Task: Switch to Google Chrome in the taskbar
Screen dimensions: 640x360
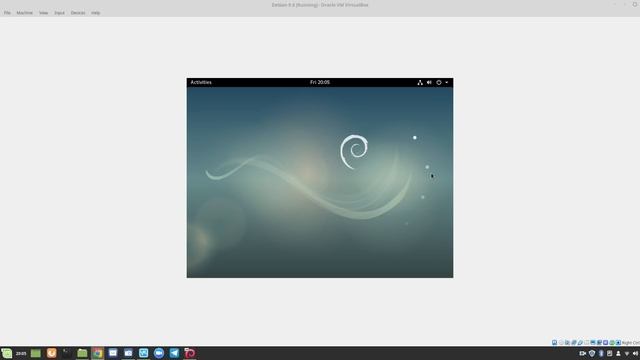Action: pos(98,353)
